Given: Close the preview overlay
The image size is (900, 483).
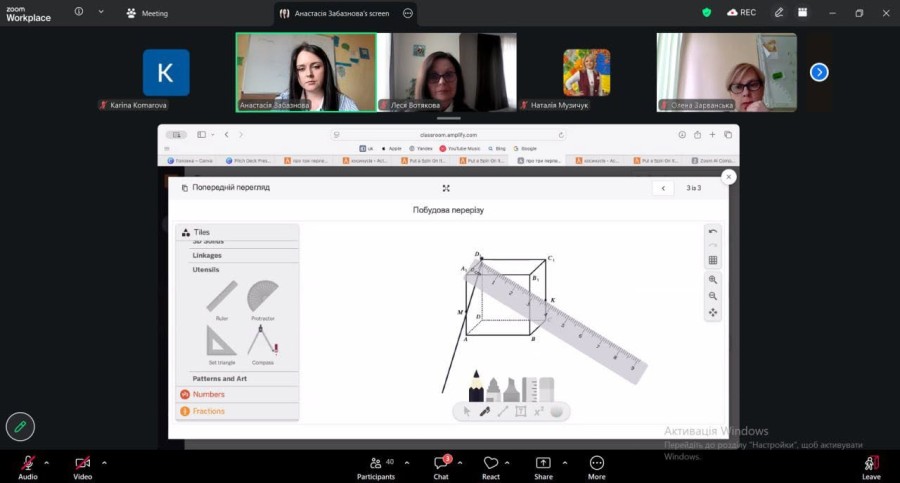Looking at the screenshot, I should tap(728, 177).
